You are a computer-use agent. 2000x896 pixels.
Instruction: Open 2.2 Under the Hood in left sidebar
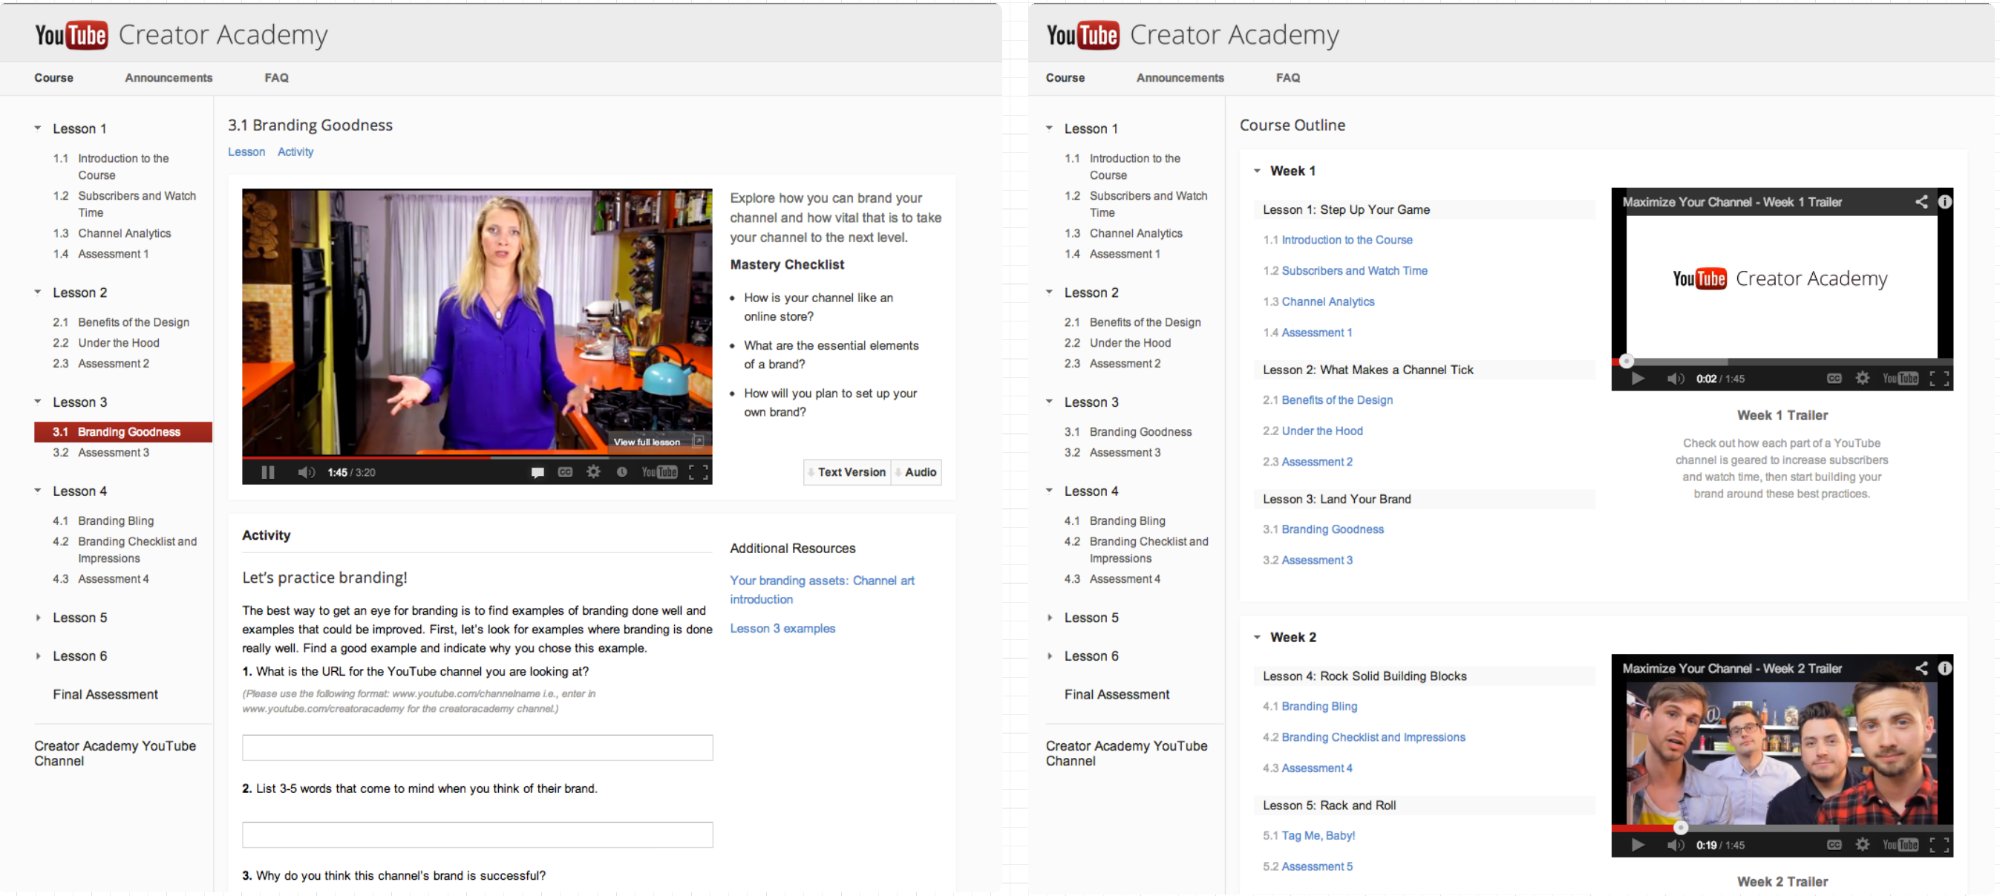click(x=118, y=343)
